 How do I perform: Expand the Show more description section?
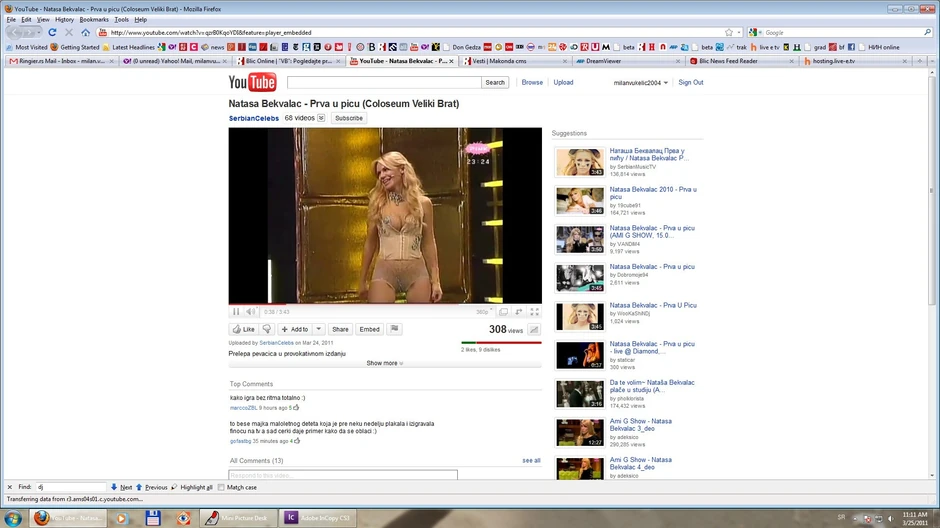[x=385, y=363]
